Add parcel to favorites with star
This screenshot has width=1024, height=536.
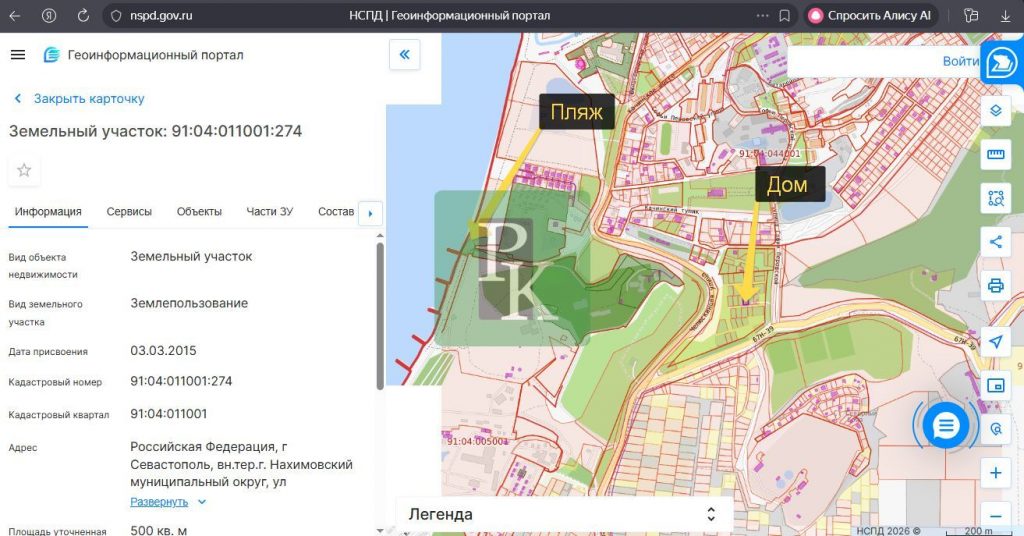[x=24, y=170]
